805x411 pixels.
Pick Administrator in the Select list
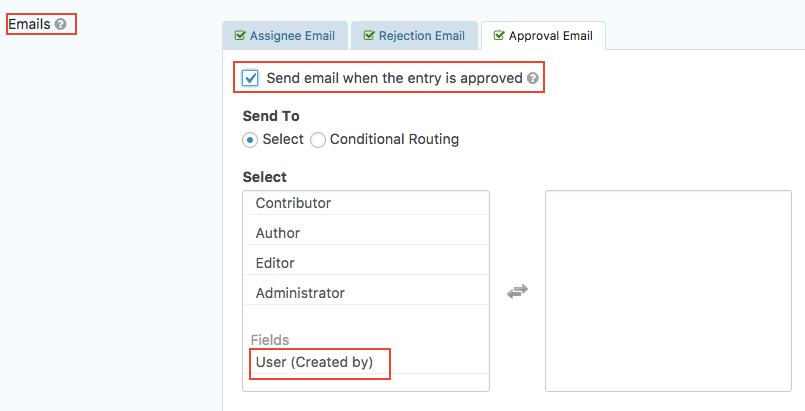pyautogui.click(x=300, y=293)
